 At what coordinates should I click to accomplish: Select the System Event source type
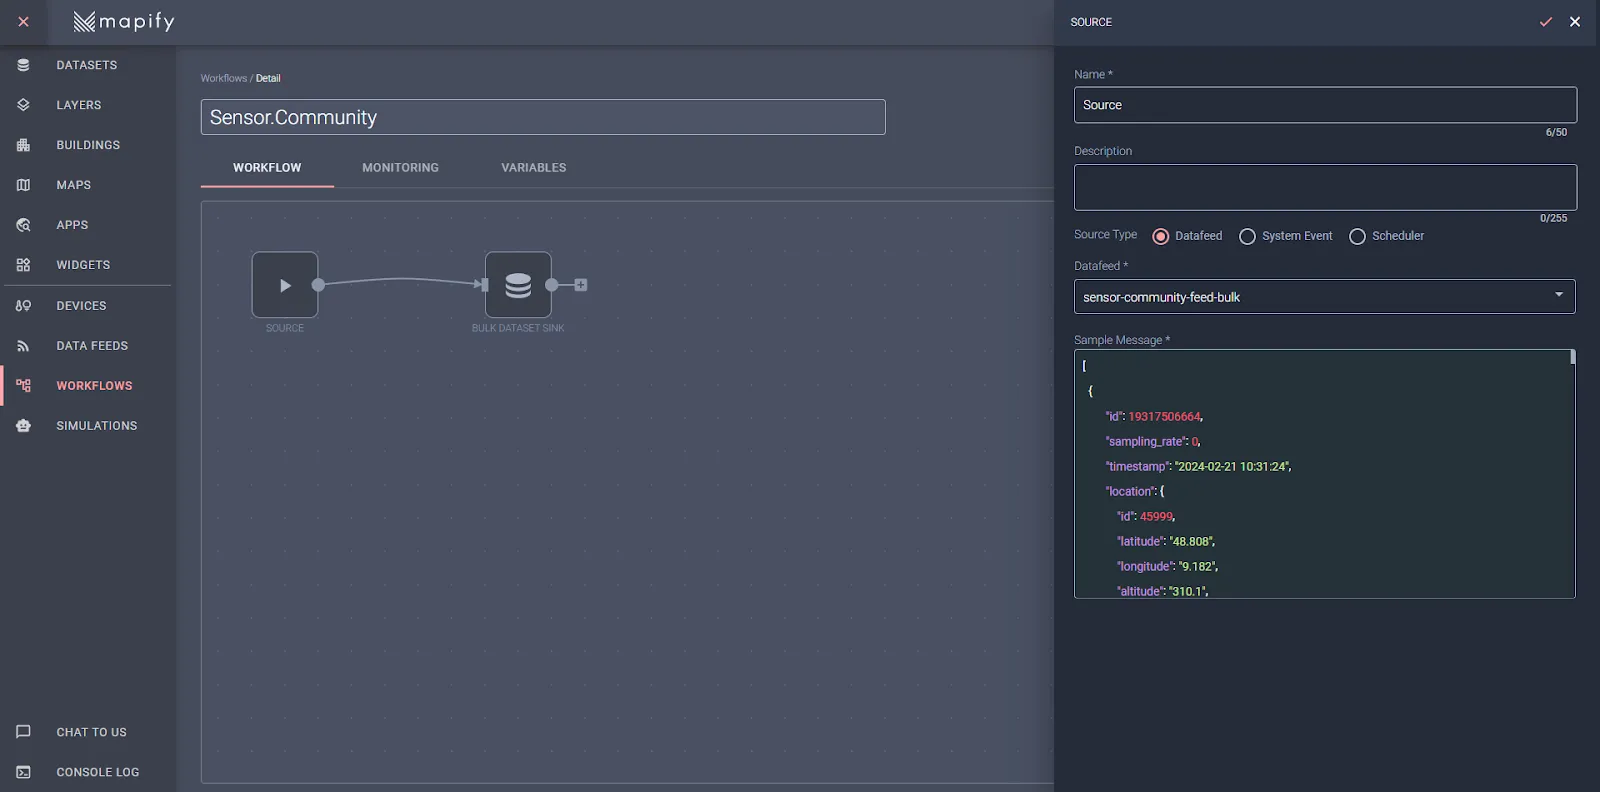[1247, 236]
